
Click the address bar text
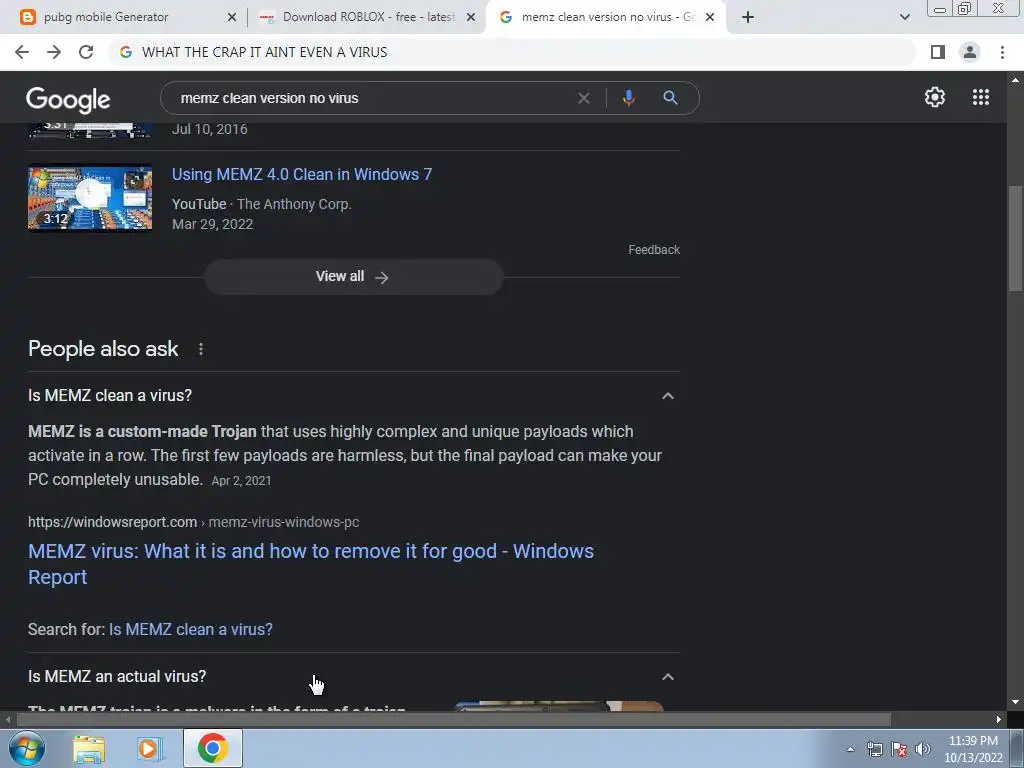pyautogui.click(x=264, y=52)
